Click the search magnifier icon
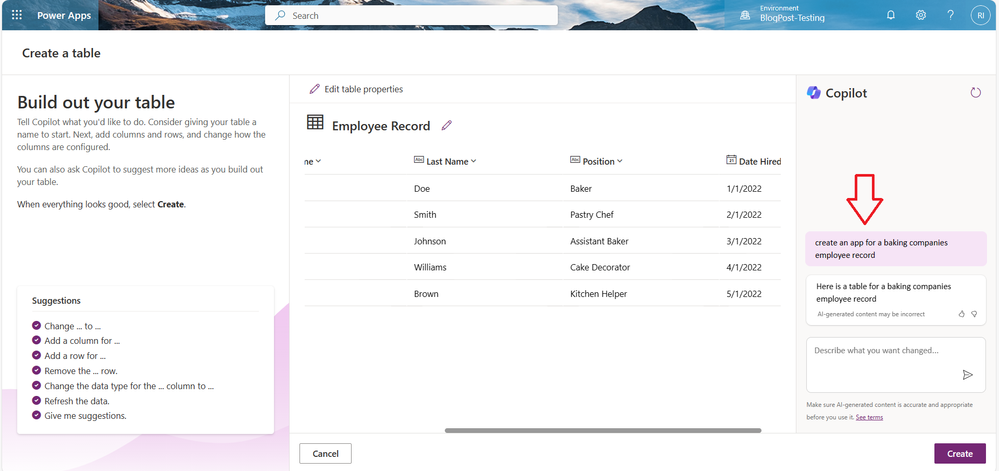Viewport: 999px width, 471px height. tap(280, 15)
